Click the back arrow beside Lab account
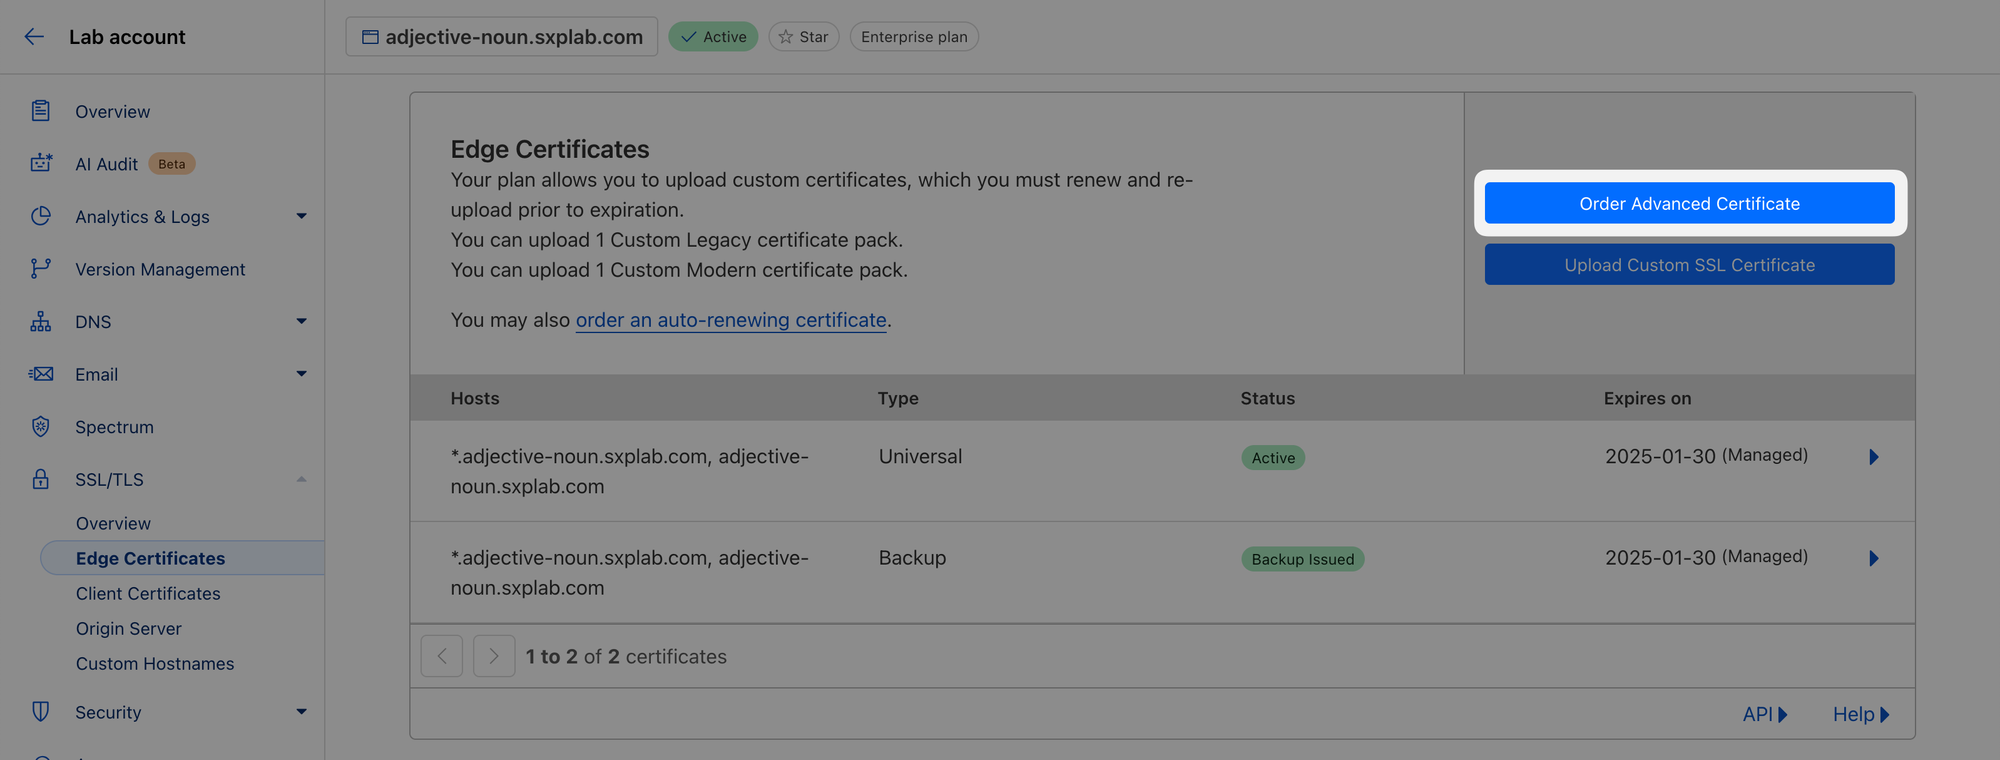The height and width of the screenshot is (760, 2000). 34,37
